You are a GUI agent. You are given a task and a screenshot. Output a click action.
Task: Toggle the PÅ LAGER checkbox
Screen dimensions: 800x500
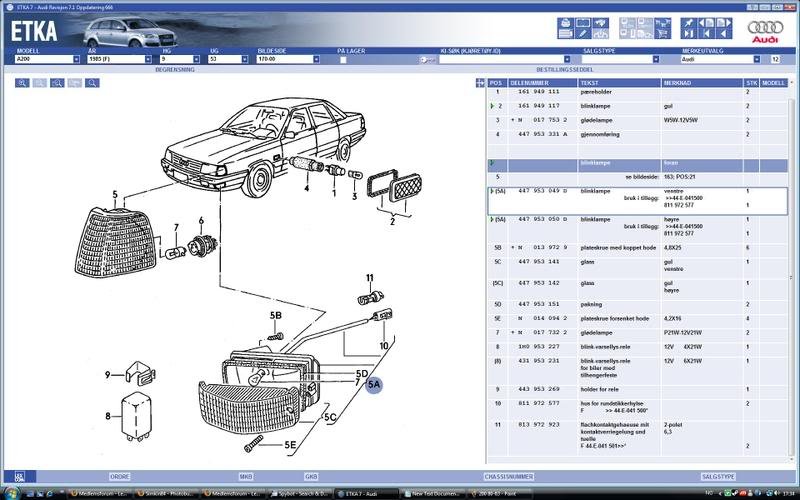point(342,59)
